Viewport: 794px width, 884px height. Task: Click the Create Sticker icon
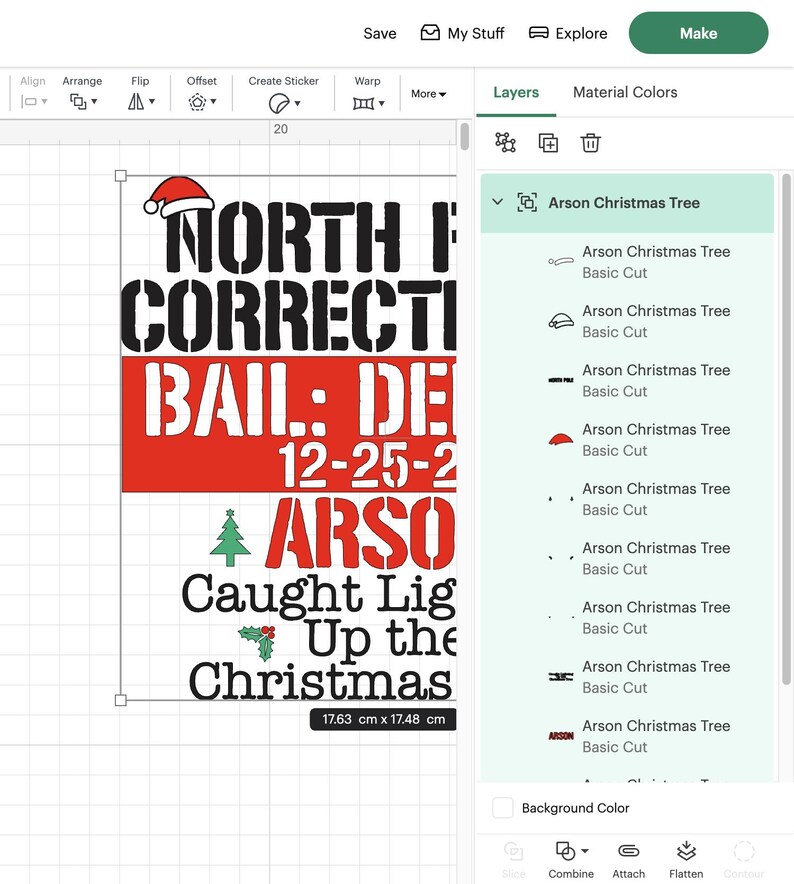click(x=279, y=104)
